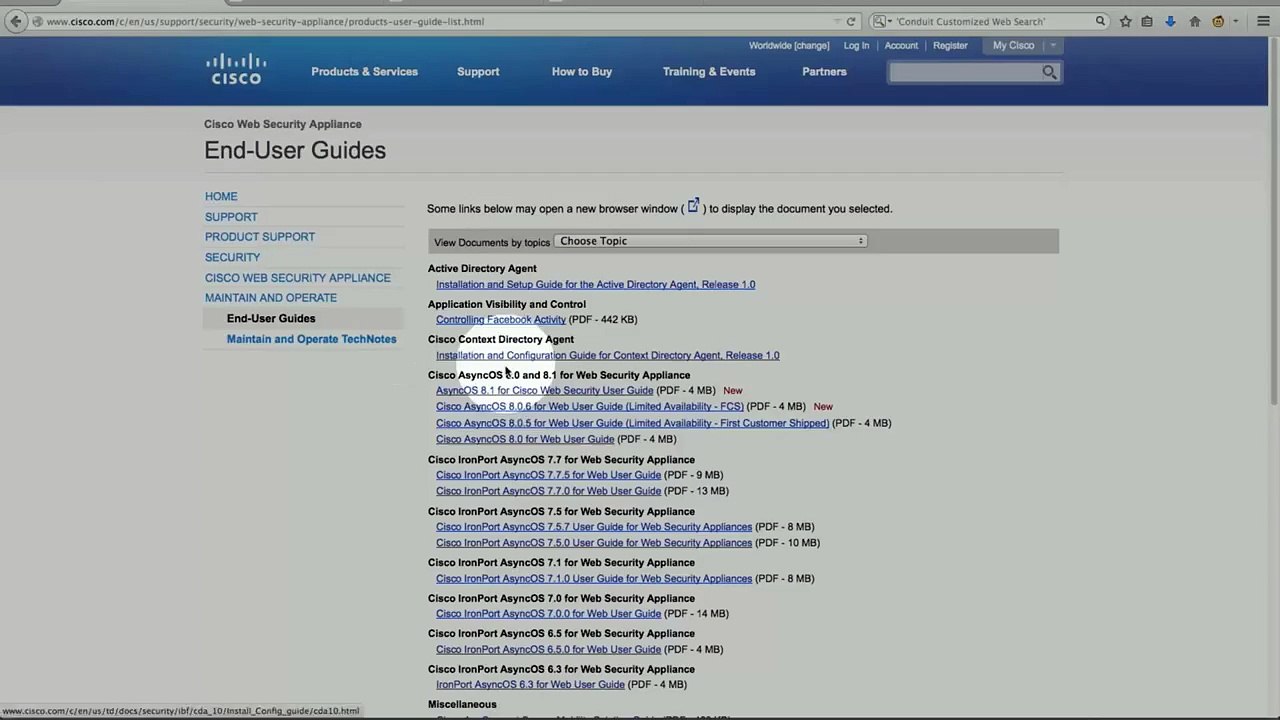Click the Active Directory Agent section heading
This screenshot has width=1280, height=720.
482,269
